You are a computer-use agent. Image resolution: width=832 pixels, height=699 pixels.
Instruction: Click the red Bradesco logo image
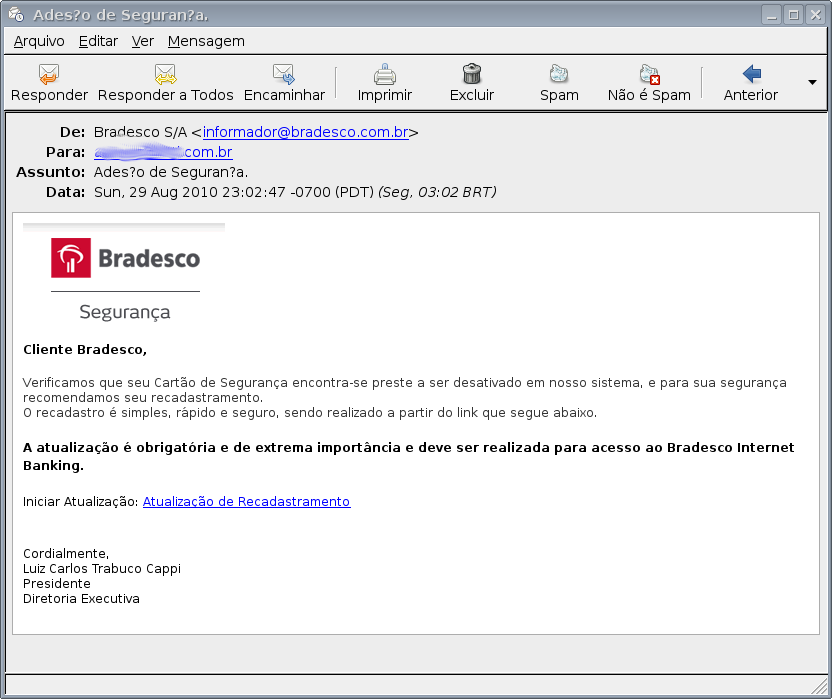tap(71, 258)
